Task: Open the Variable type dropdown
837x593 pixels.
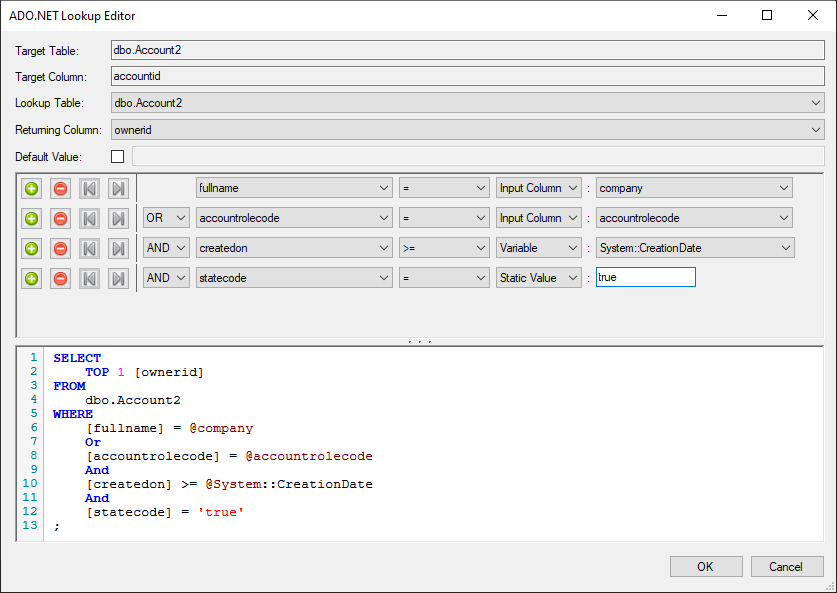Action: (x=539, y=248)
